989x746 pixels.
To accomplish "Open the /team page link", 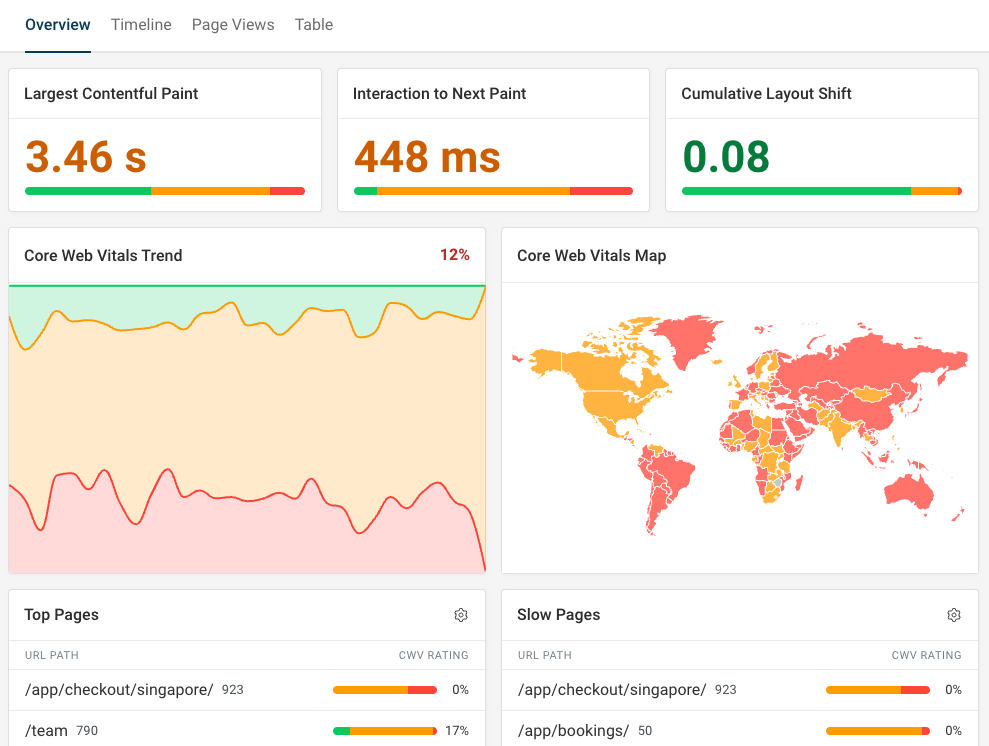I will 47,730.
